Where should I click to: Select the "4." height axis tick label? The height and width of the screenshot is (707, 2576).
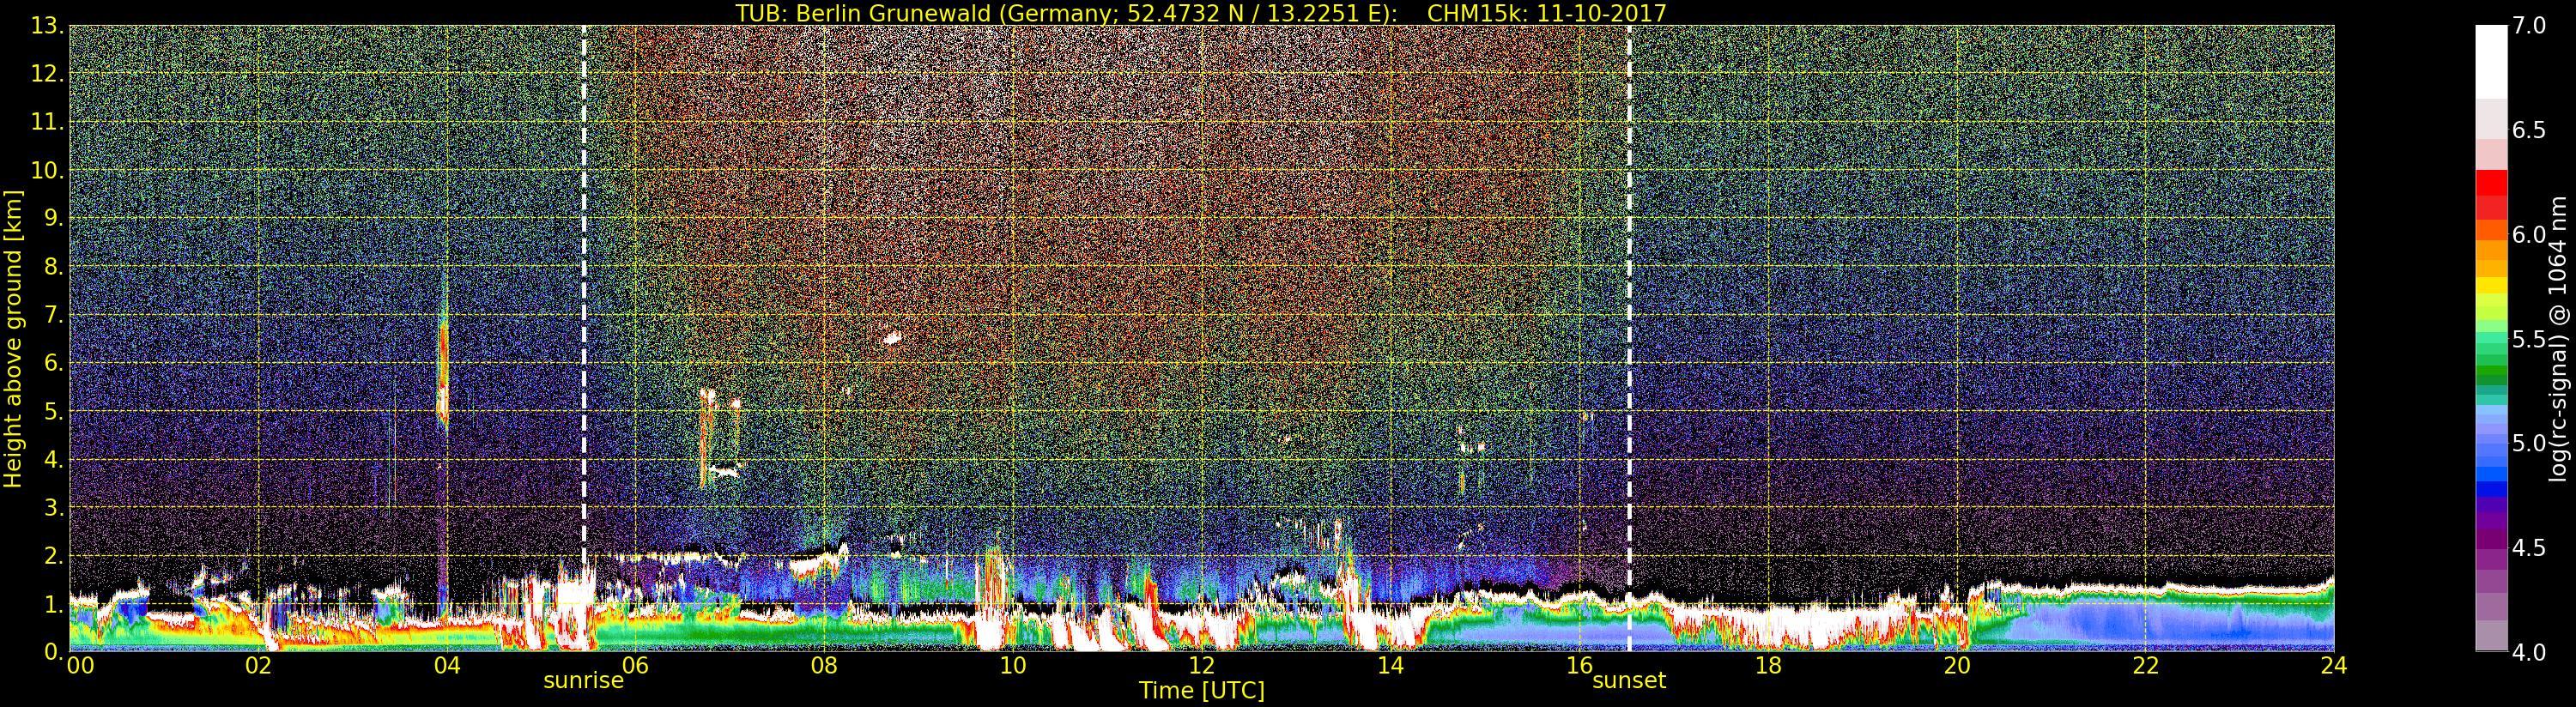(x=54, y=459)
